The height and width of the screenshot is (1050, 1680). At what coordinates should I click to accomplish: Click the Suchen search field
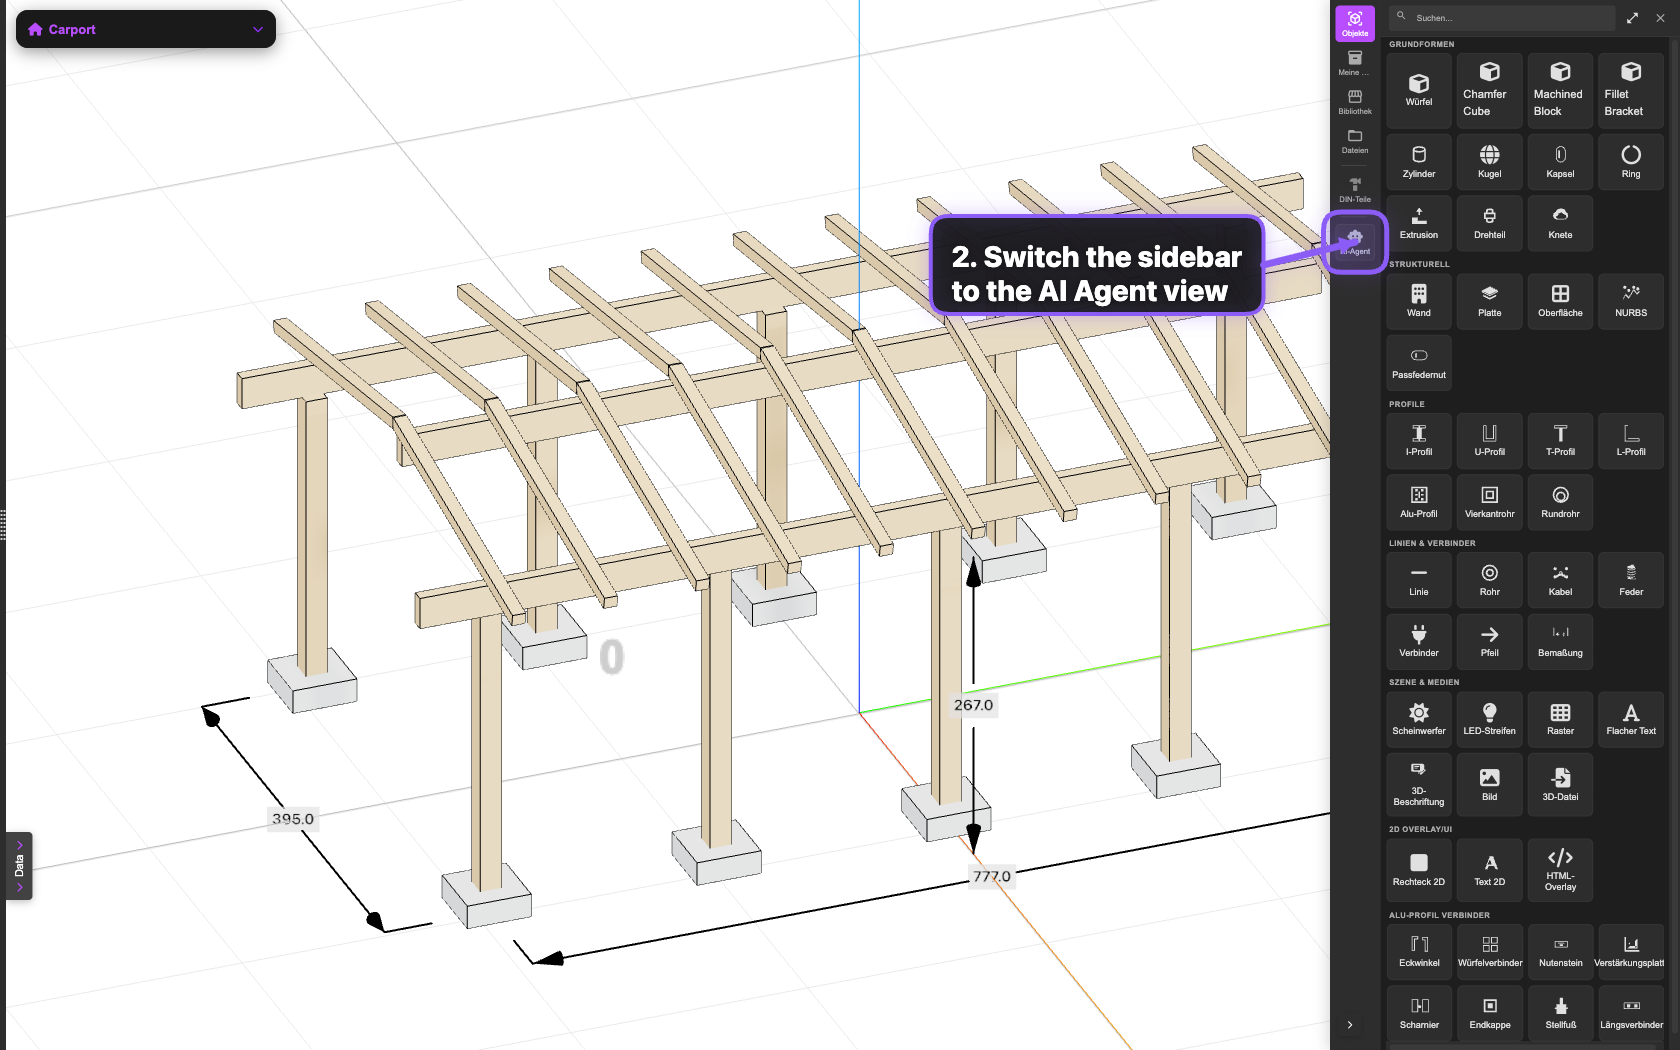tap(1500, 17)
